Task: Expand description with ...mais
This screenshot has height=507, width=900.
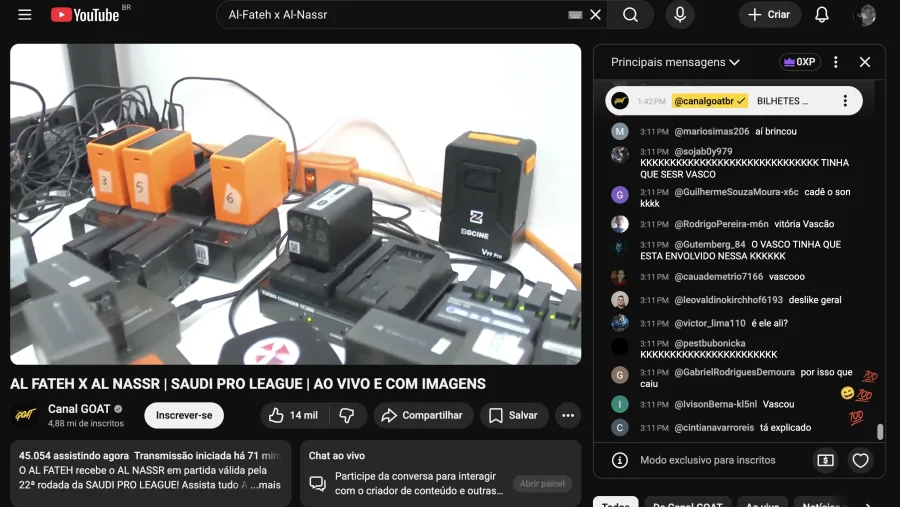Action: (265, 485)
